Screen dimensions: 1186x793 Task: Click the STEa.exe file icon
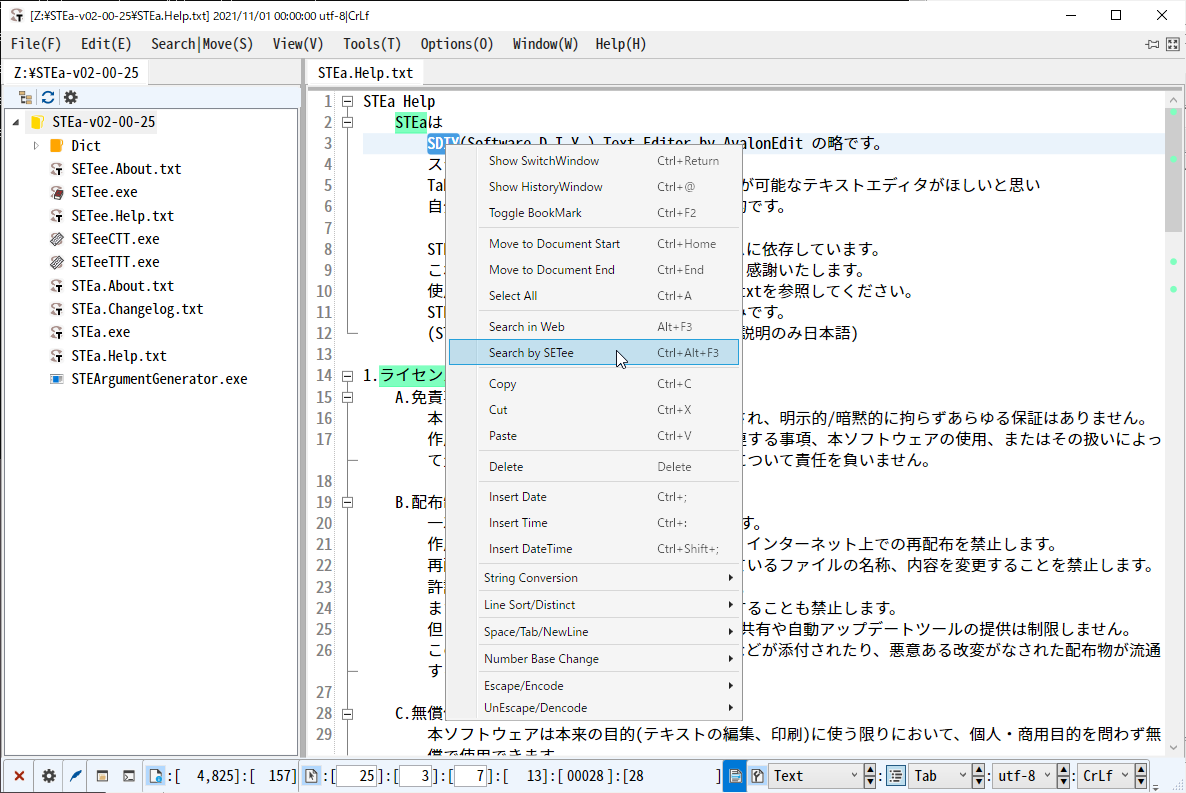56,332
